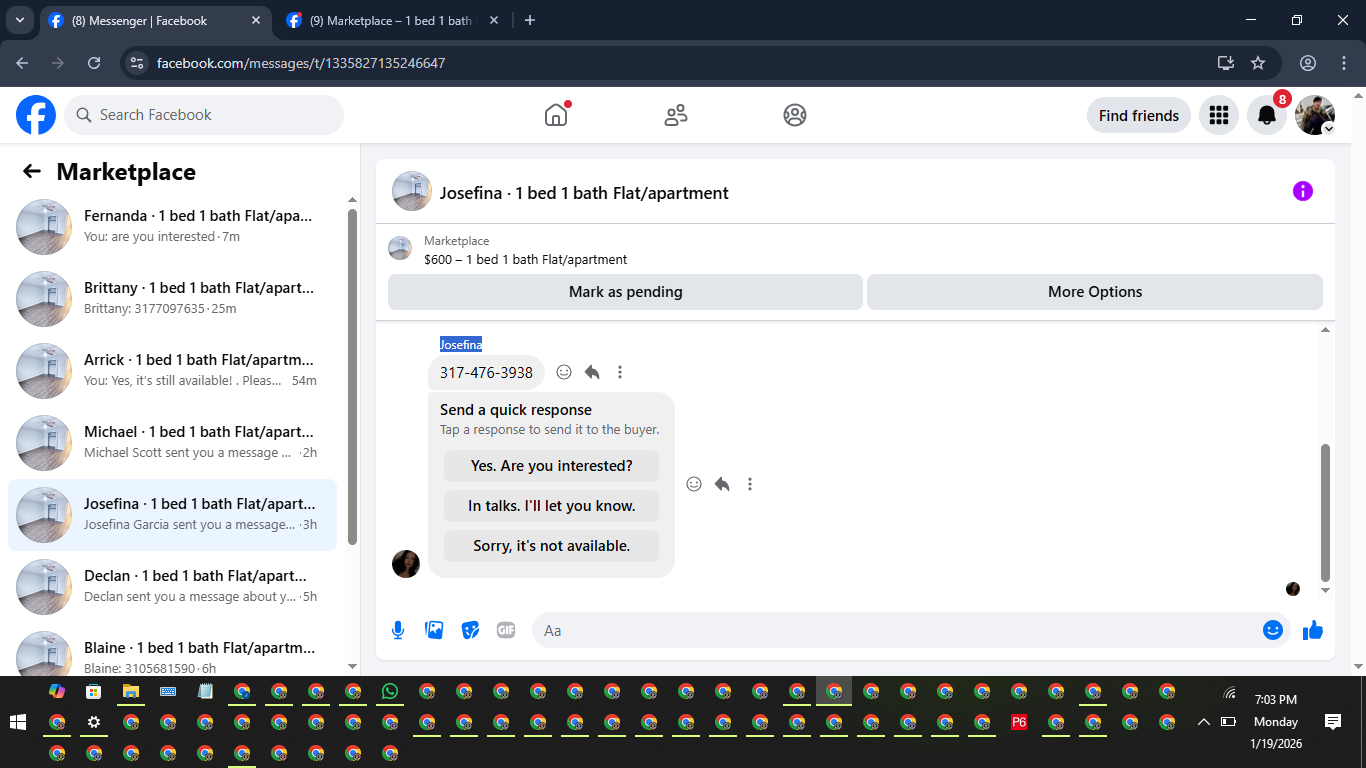Click the Aa message input field
The width and height of the screenshot is (1366, 768).
[895, 630]
